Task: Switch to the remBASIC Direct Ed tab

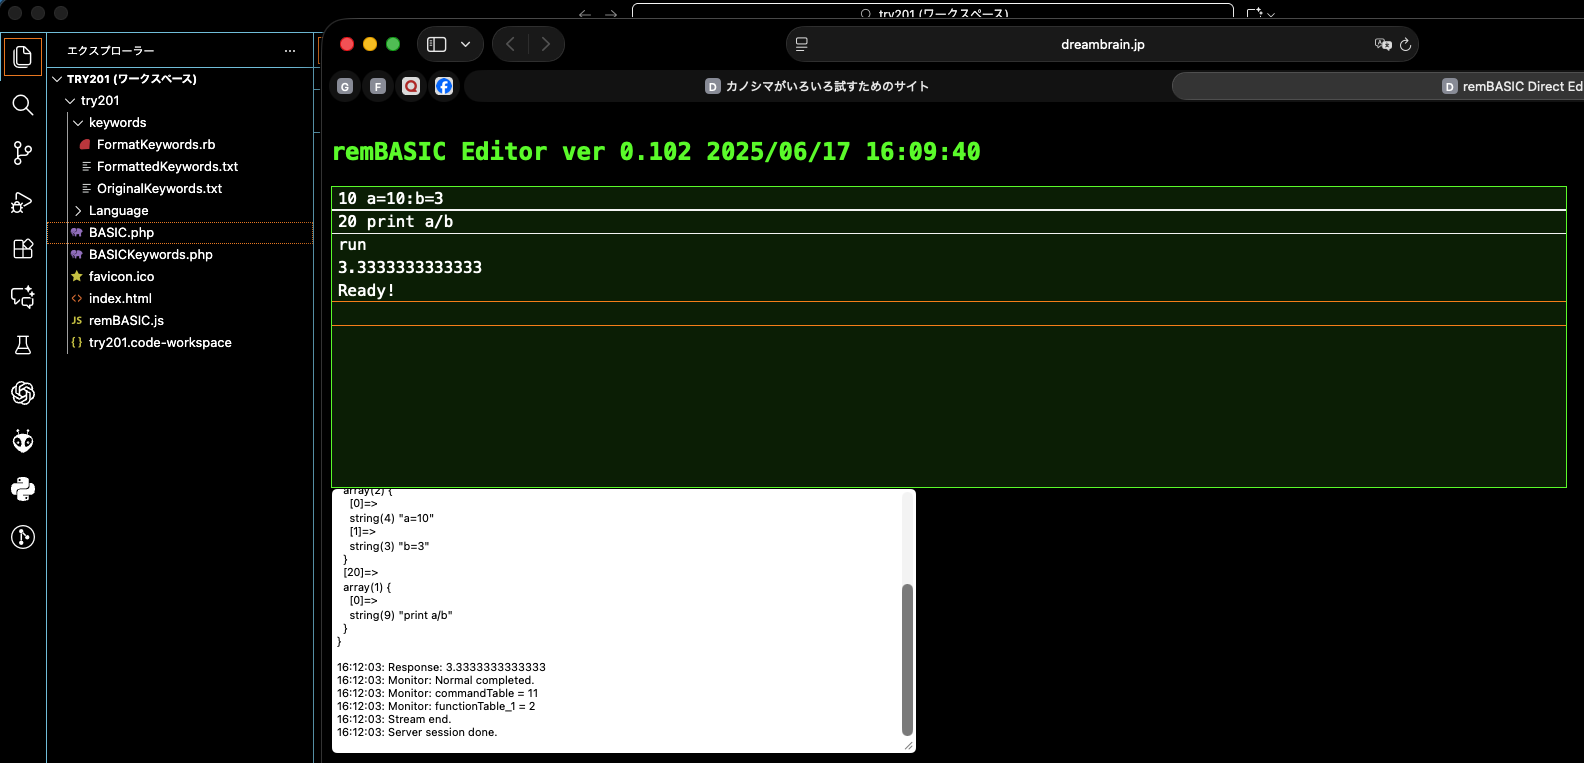Action: click(x=1511, y=86)
